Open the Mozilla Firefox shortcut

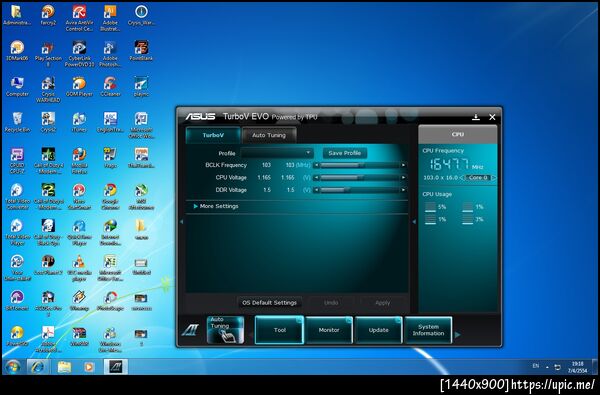click(79, 161)
